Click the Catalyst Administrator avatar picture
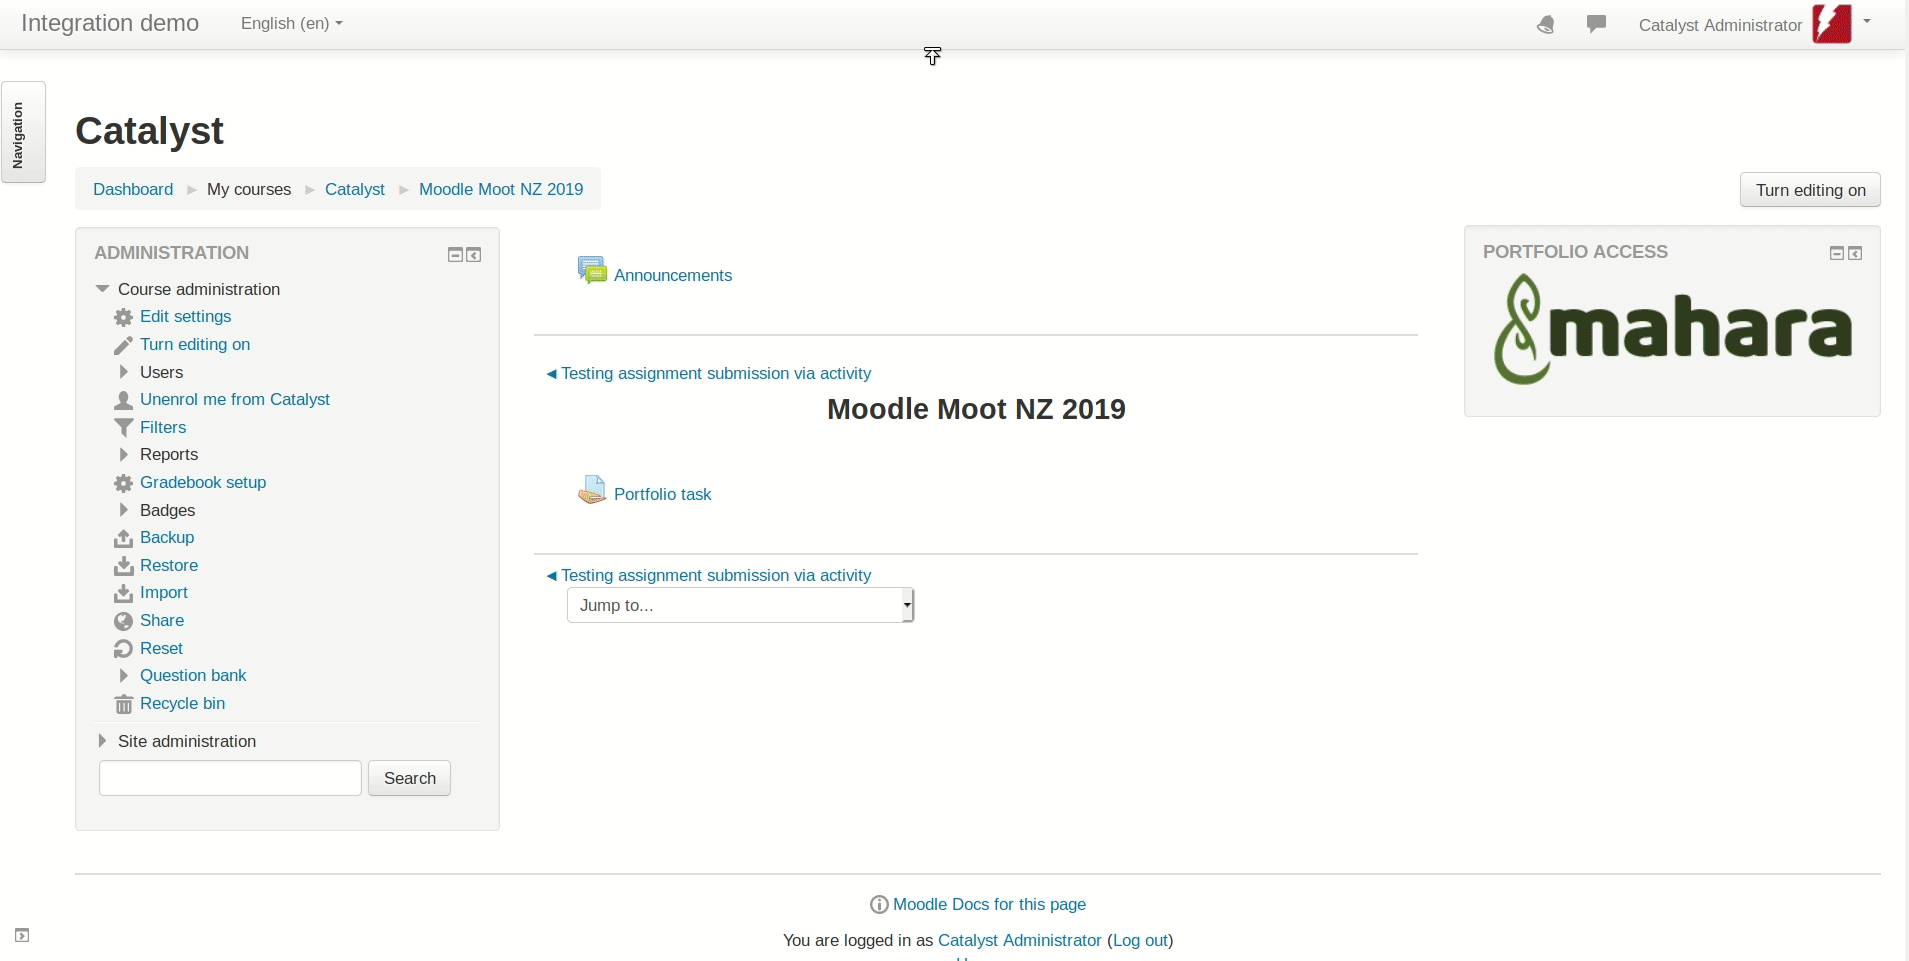The width and height of the screenshot is (1909, 961). [x=1832, y=24]
